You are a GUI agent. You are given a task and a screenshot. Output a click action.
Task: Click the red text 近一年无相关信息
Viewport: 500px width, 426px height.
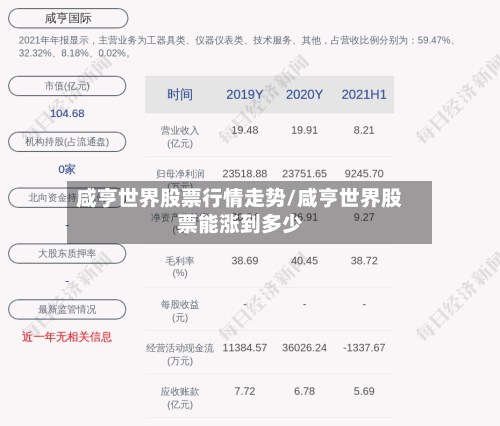(67, 337)
